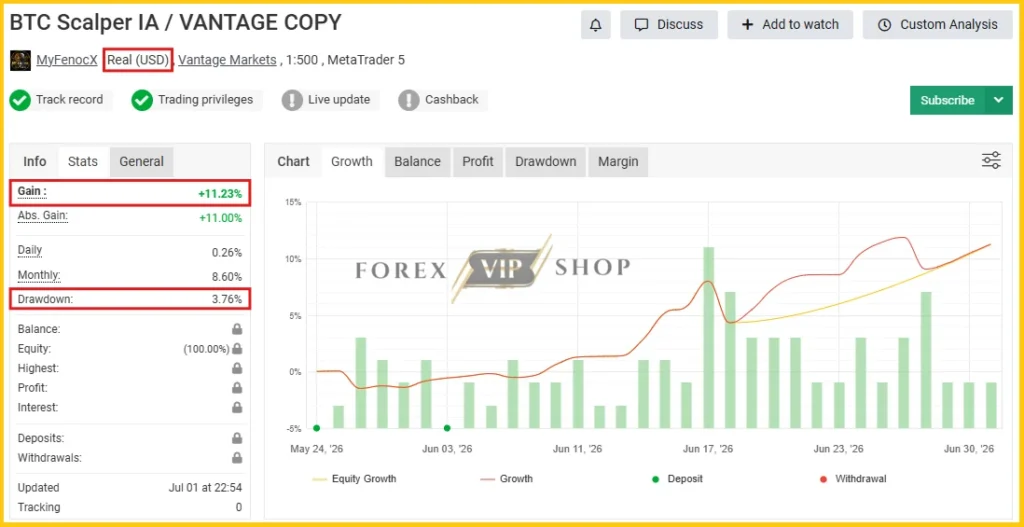Open Custom Analysis
This screenshot has width=1024, height=527.
[937, 25]
